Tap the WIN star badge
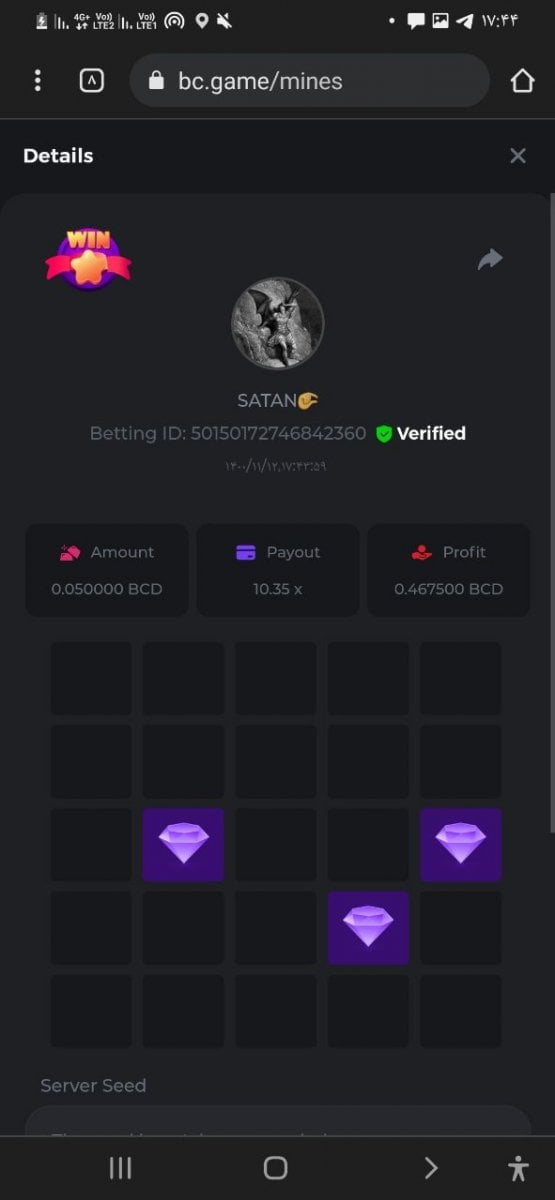 88,259
